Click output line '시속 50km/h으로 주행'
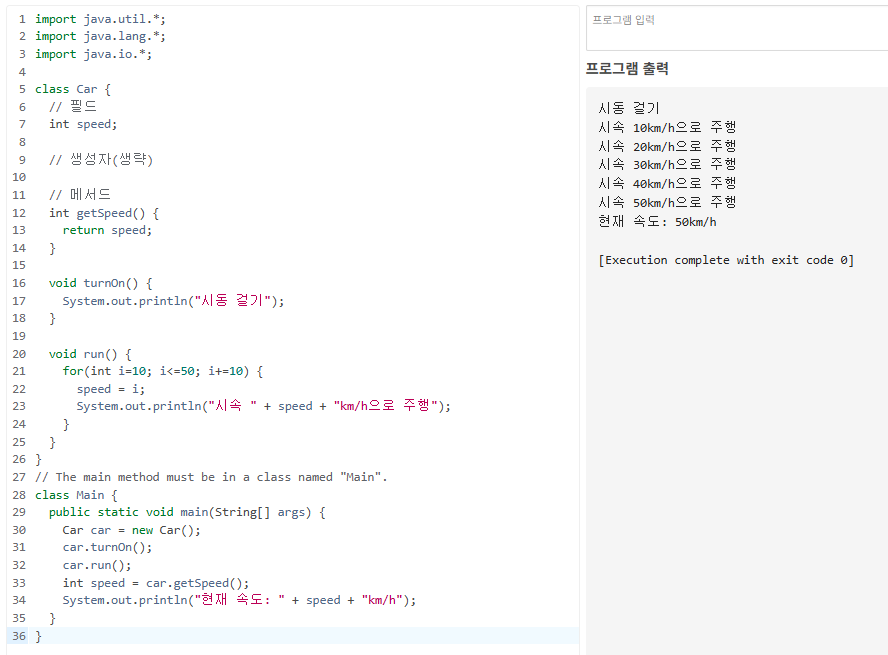This screenshot has height=655, width=888. click(667, 202)
